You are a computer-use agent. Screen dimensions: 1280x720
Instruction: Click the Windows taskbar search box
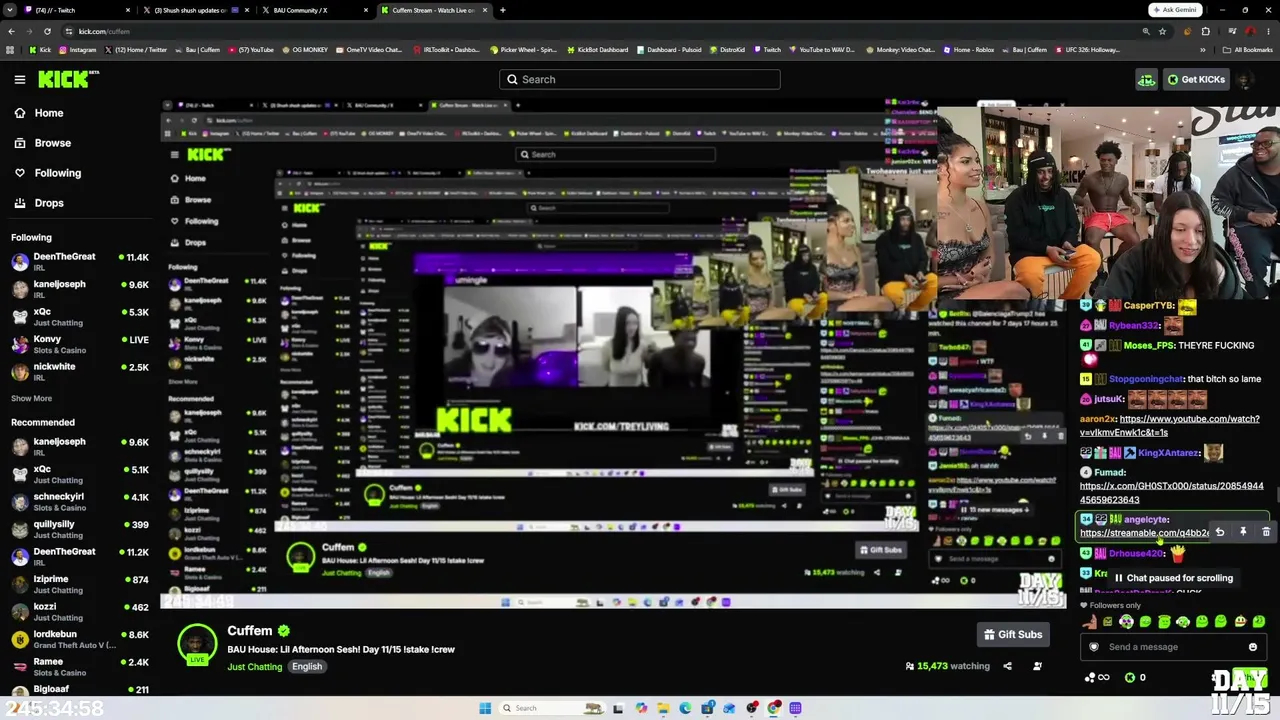pos(550,708)
